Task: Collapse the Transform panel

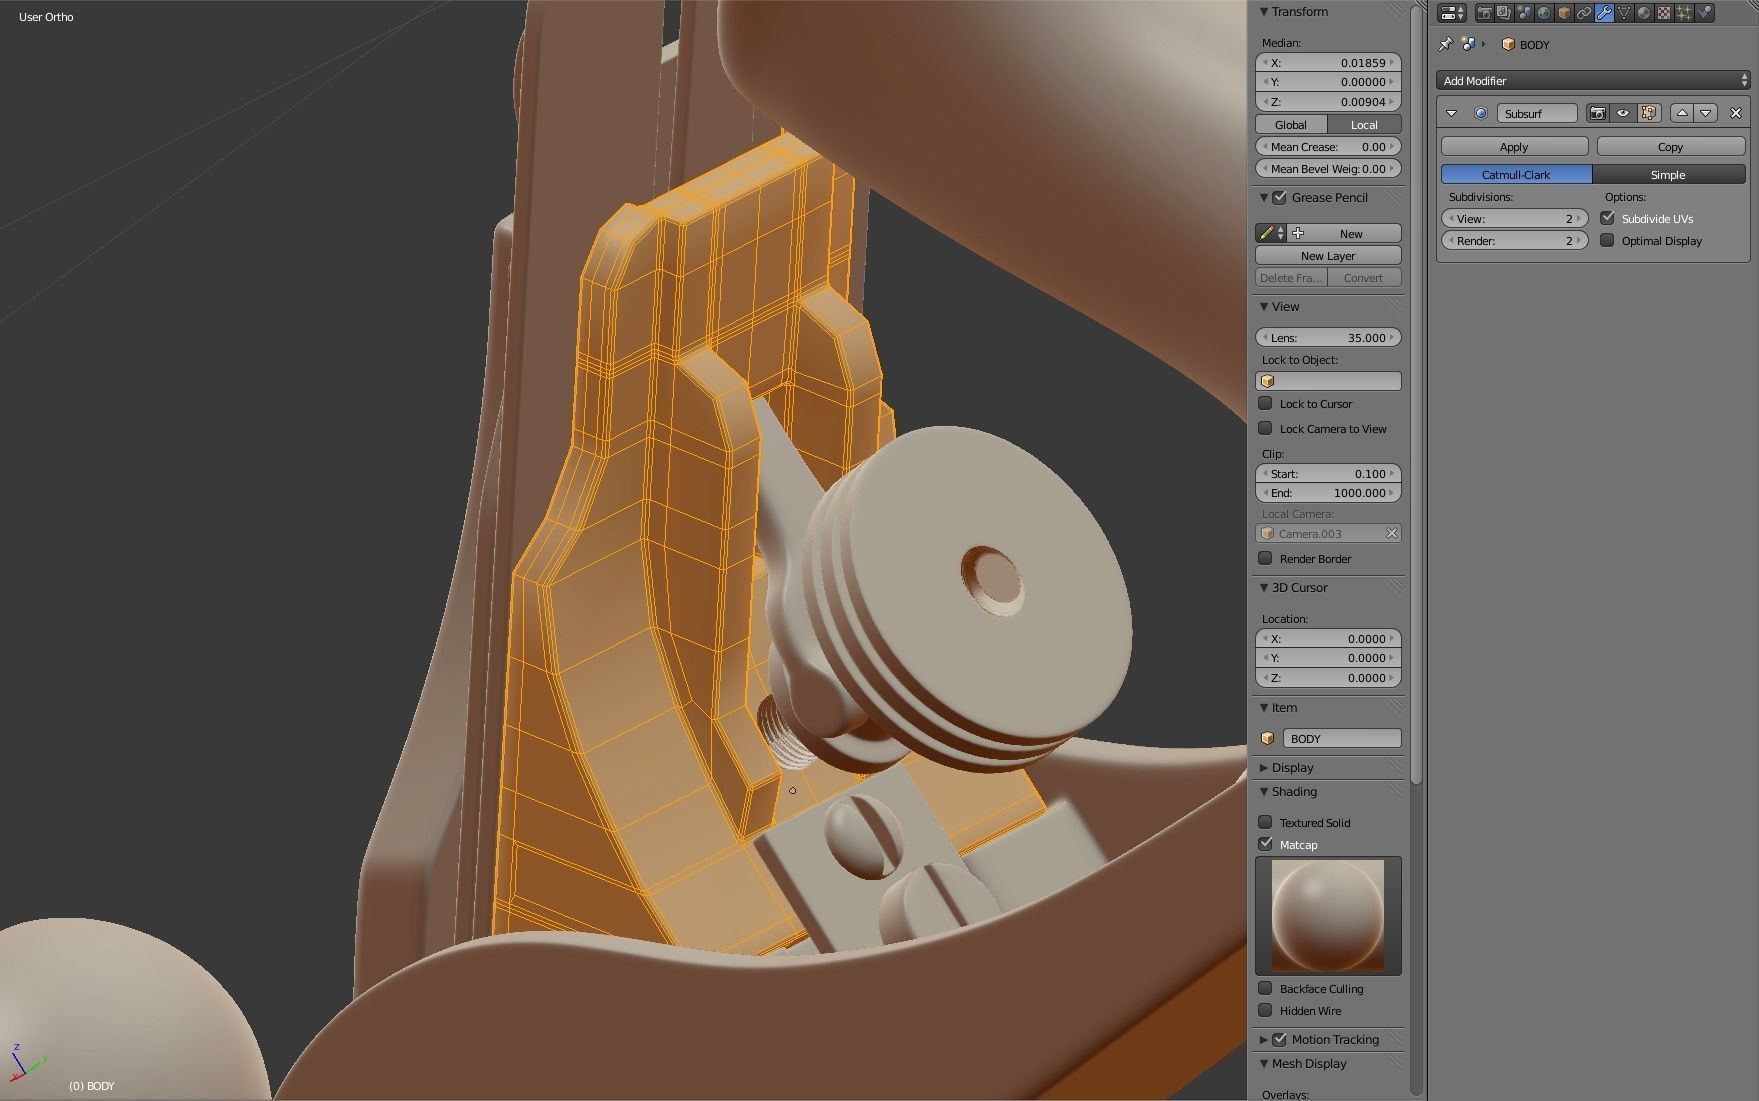Action: coord(1264,12)
